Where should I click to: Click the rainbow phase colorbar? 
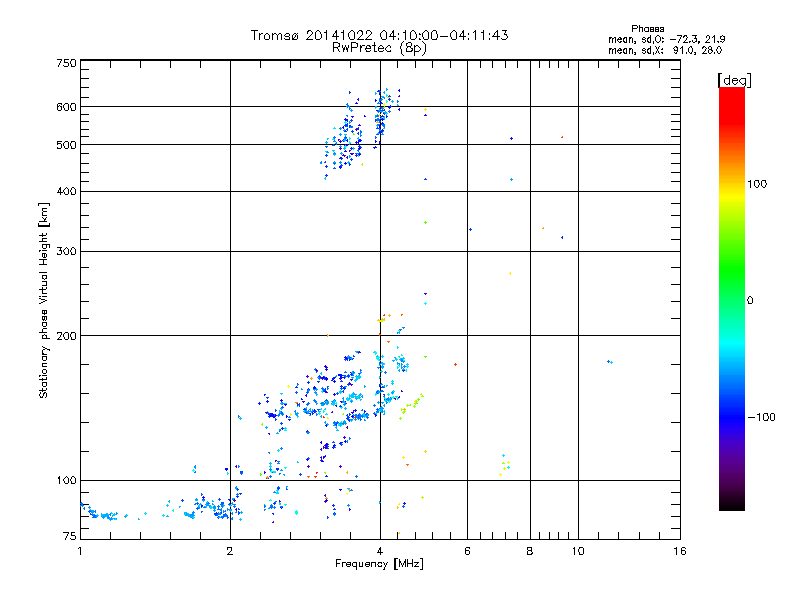coord(732,299)
